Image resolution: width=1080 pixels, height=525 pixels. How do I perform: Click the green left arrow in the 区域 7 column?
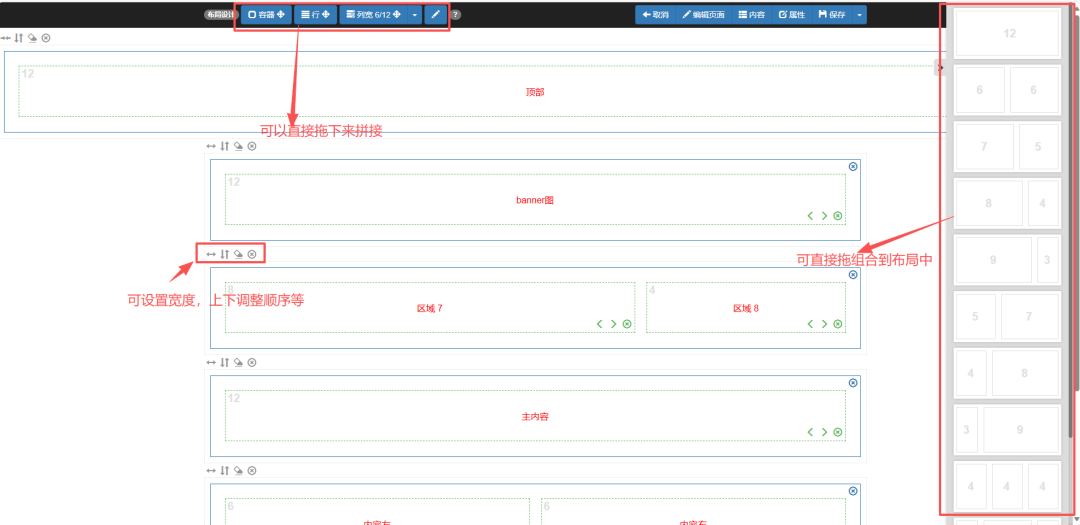pos(600,324)
